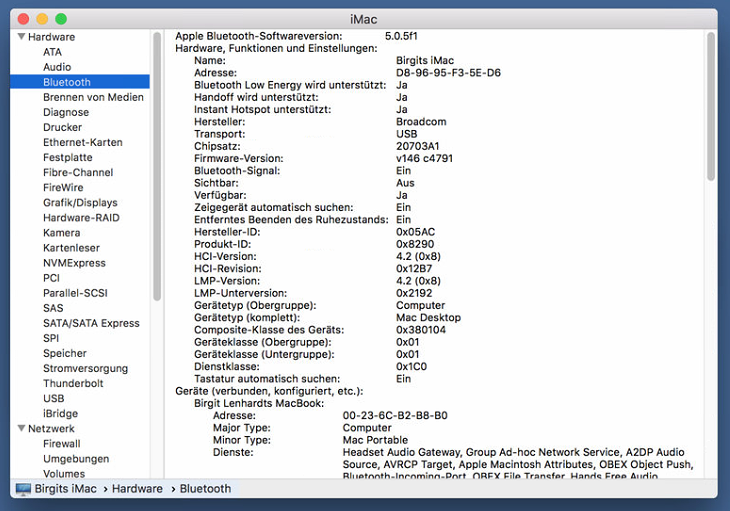Click the Hardware section header
The image size is (730, 511).
point(51,37)
